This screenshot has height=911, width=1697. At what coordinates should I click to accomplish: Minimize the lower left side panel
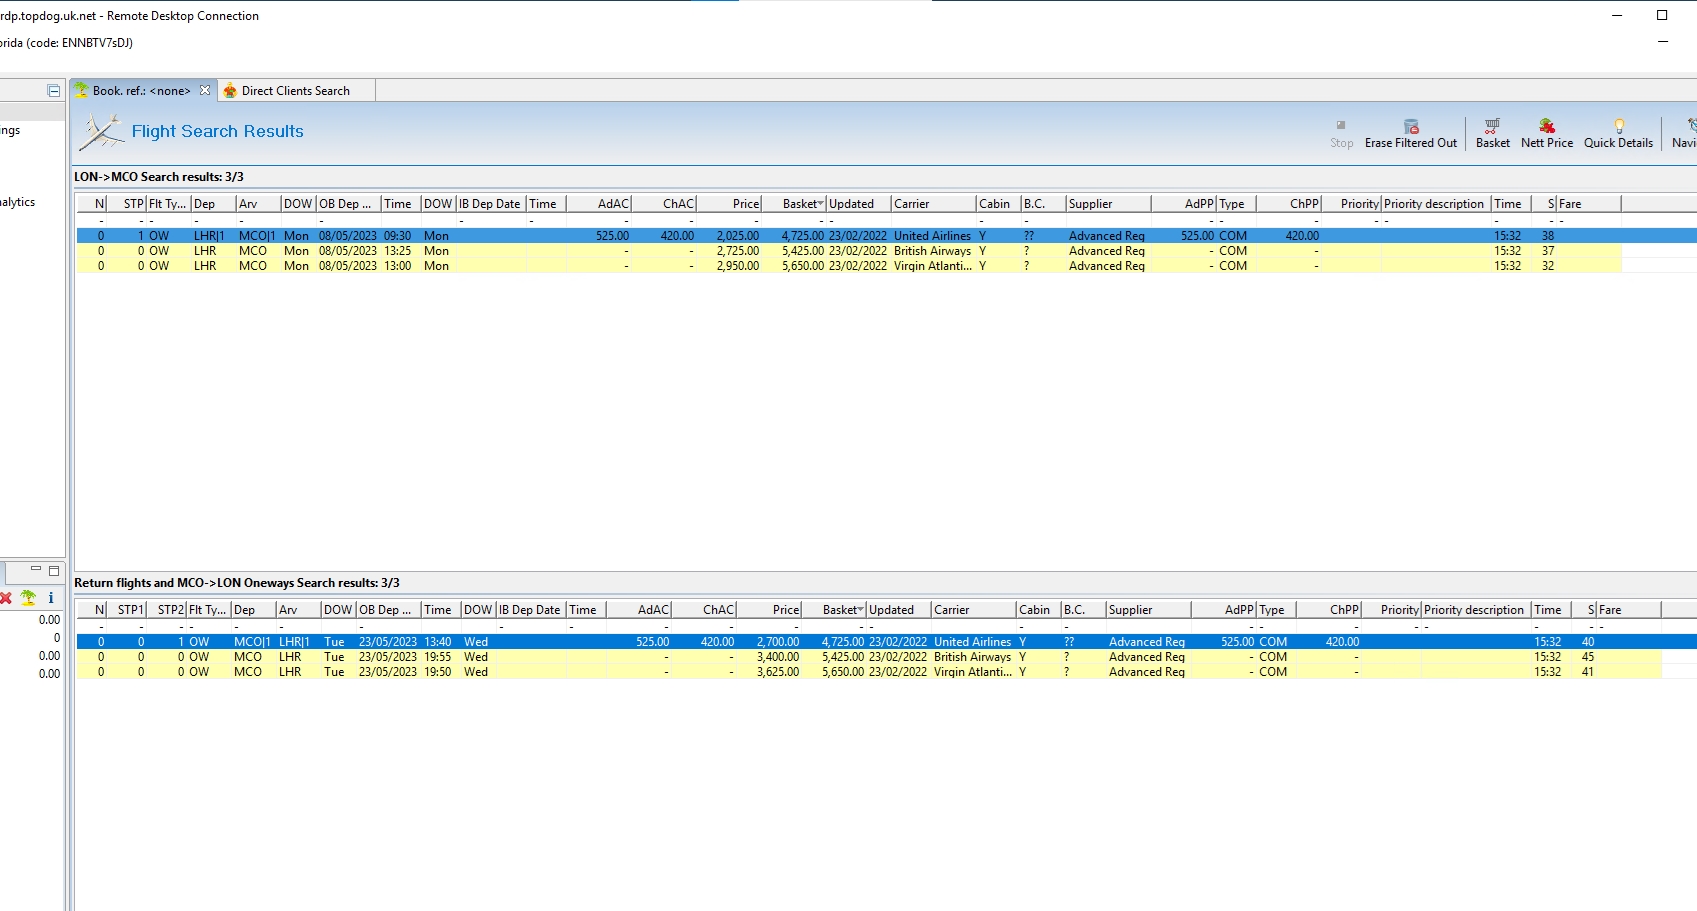(36, 570)
